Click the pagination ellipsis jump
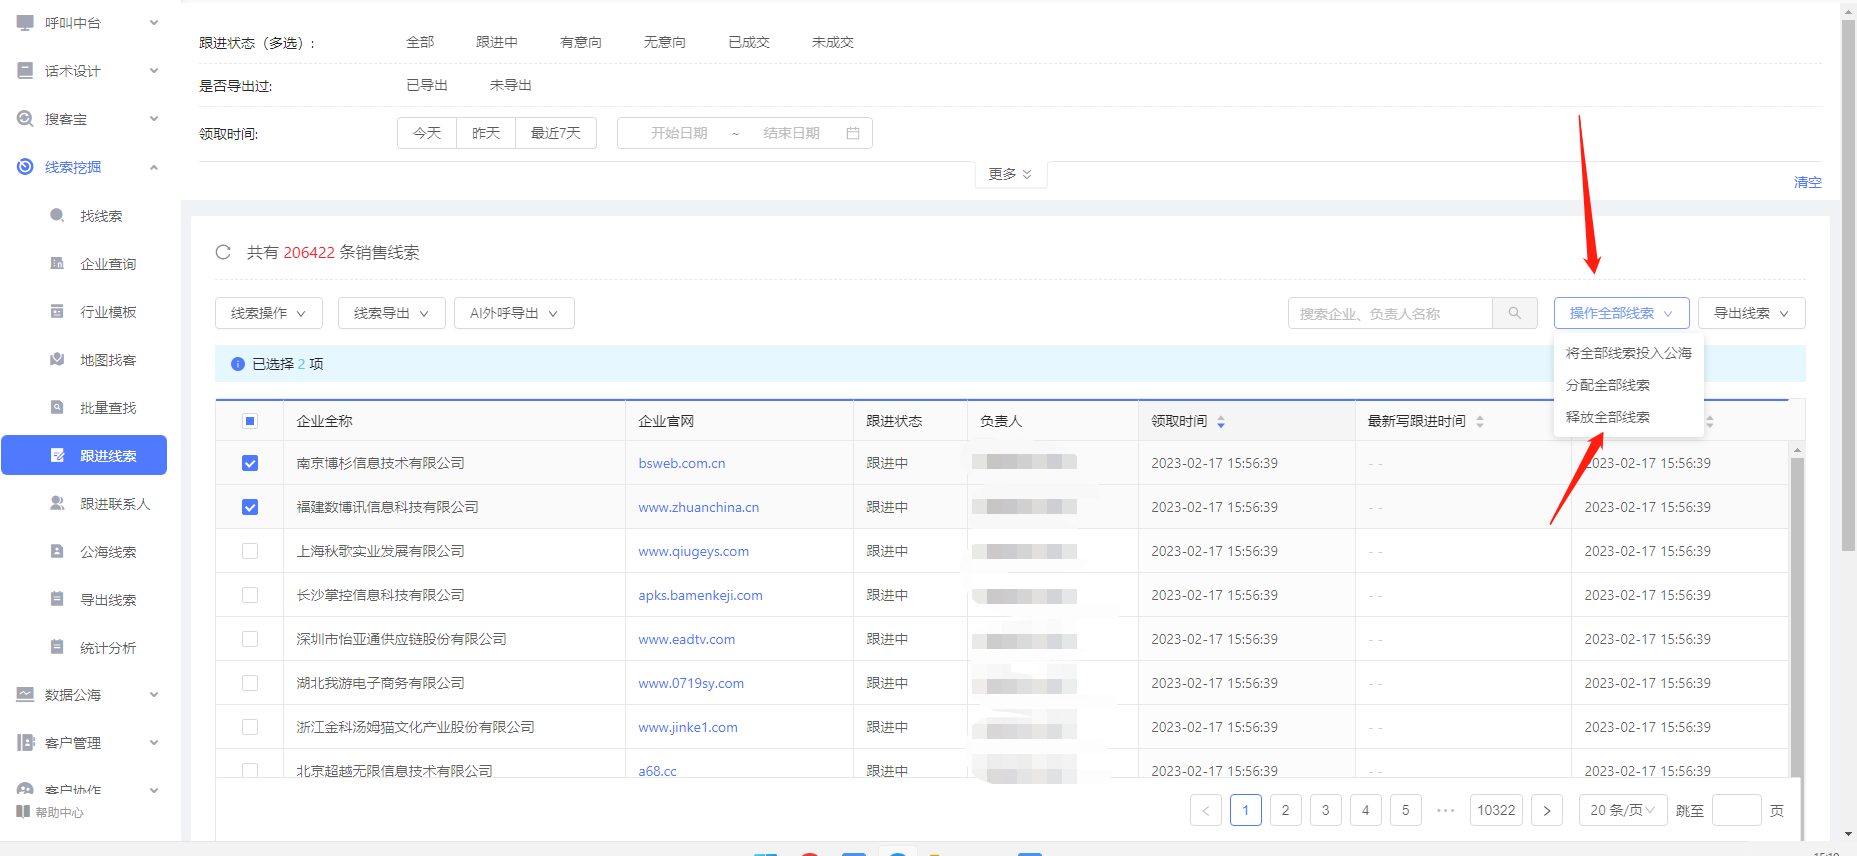The width and height of the screenshot is (1857, 856). coord(1446,810)
